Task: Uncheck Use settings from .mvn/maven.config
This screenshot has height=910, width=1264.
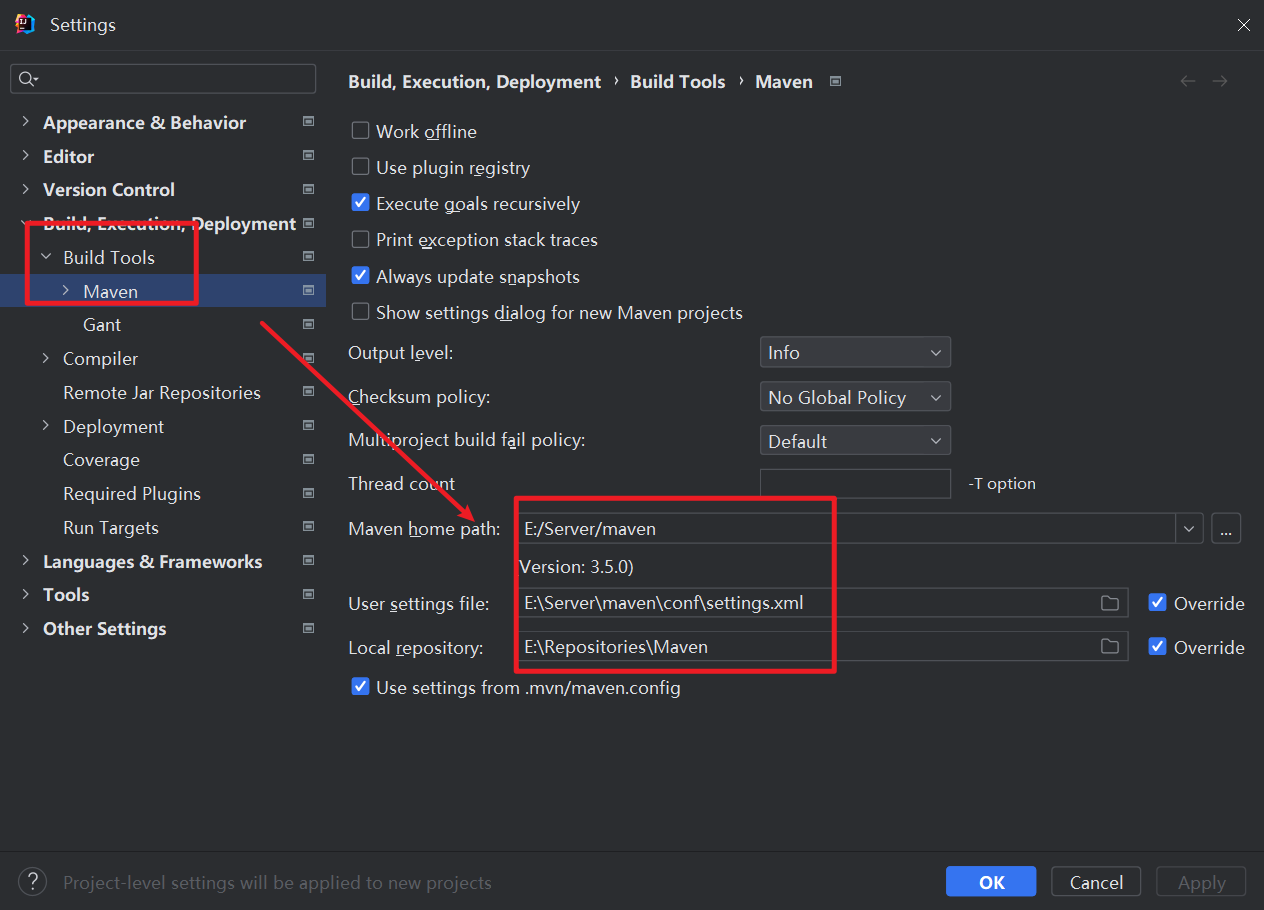Action: [361, 687]
